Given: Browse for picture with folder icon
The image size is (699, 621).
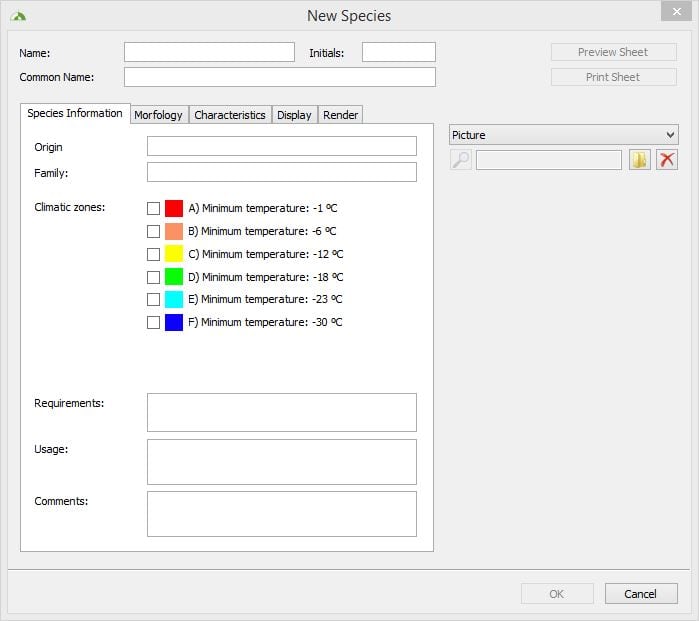Looking at the screenshot, I should coord(640,160).
